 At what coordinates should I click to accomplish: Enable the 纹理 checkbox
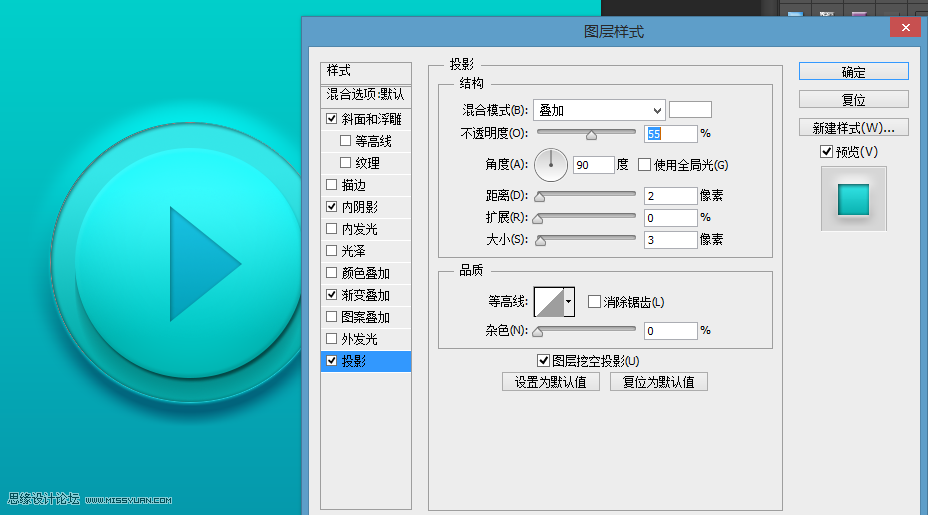click(346, 163)
